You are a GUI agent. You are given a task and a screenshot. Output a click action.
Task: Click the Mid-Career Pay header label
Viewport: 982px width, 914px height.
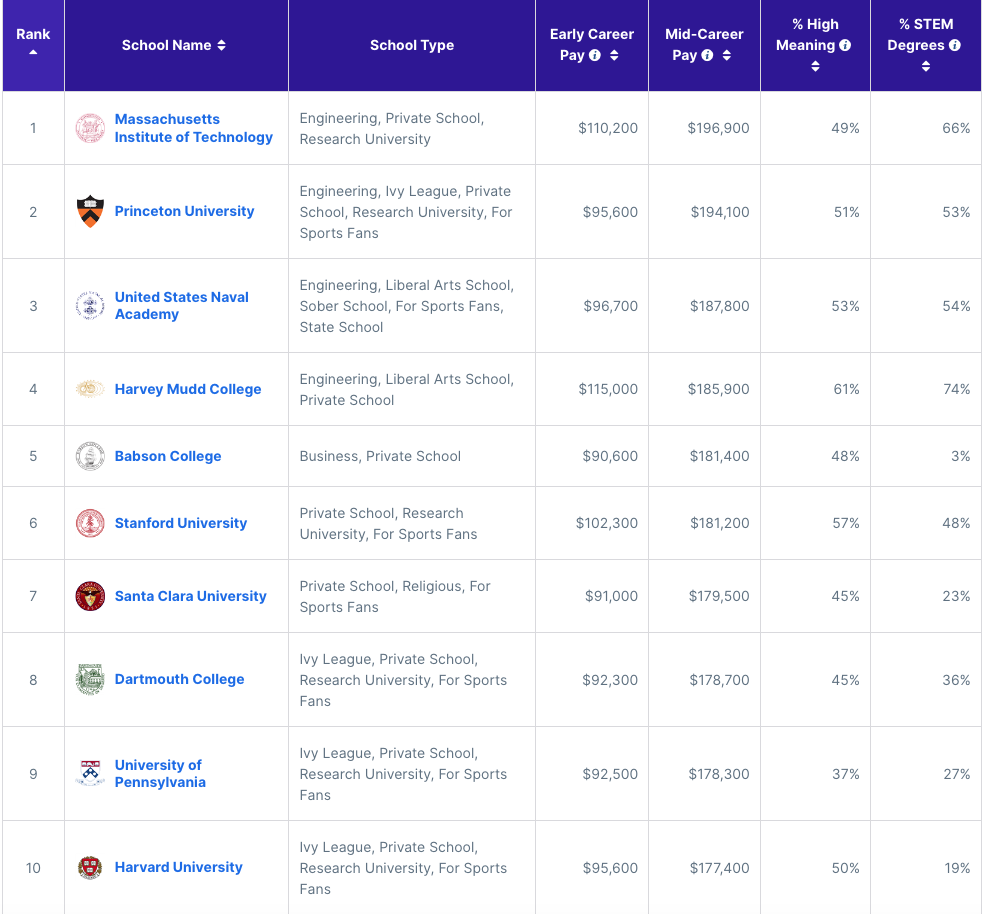[x=704, y=44]
